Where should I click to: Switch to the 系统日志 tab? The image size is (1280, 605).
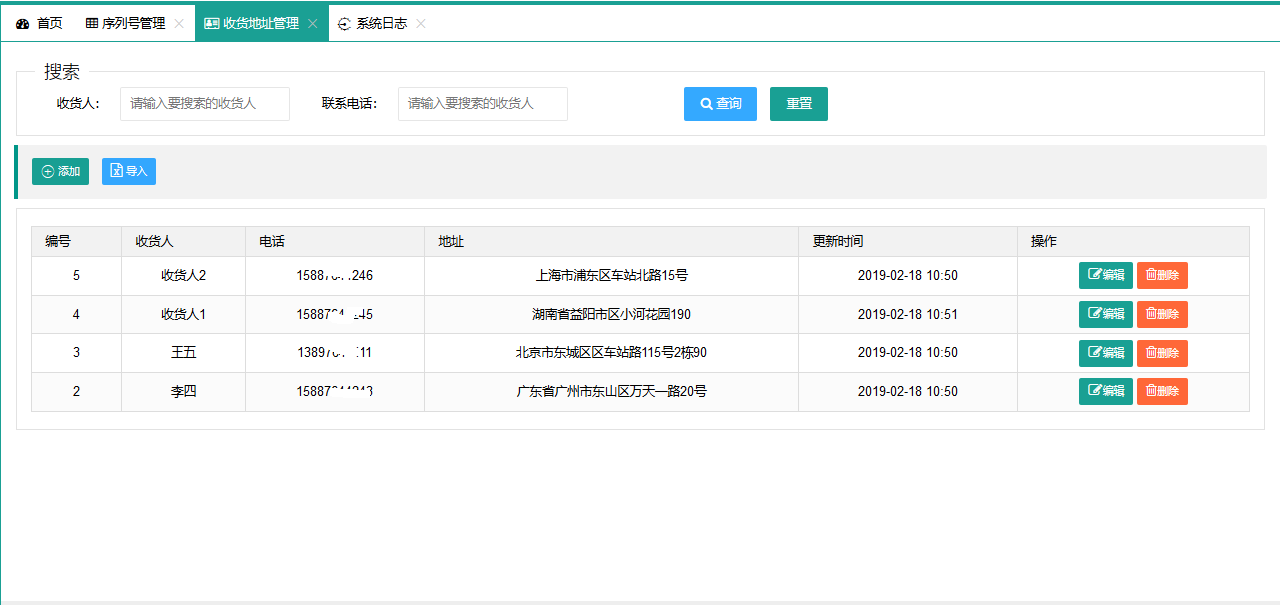372,23
